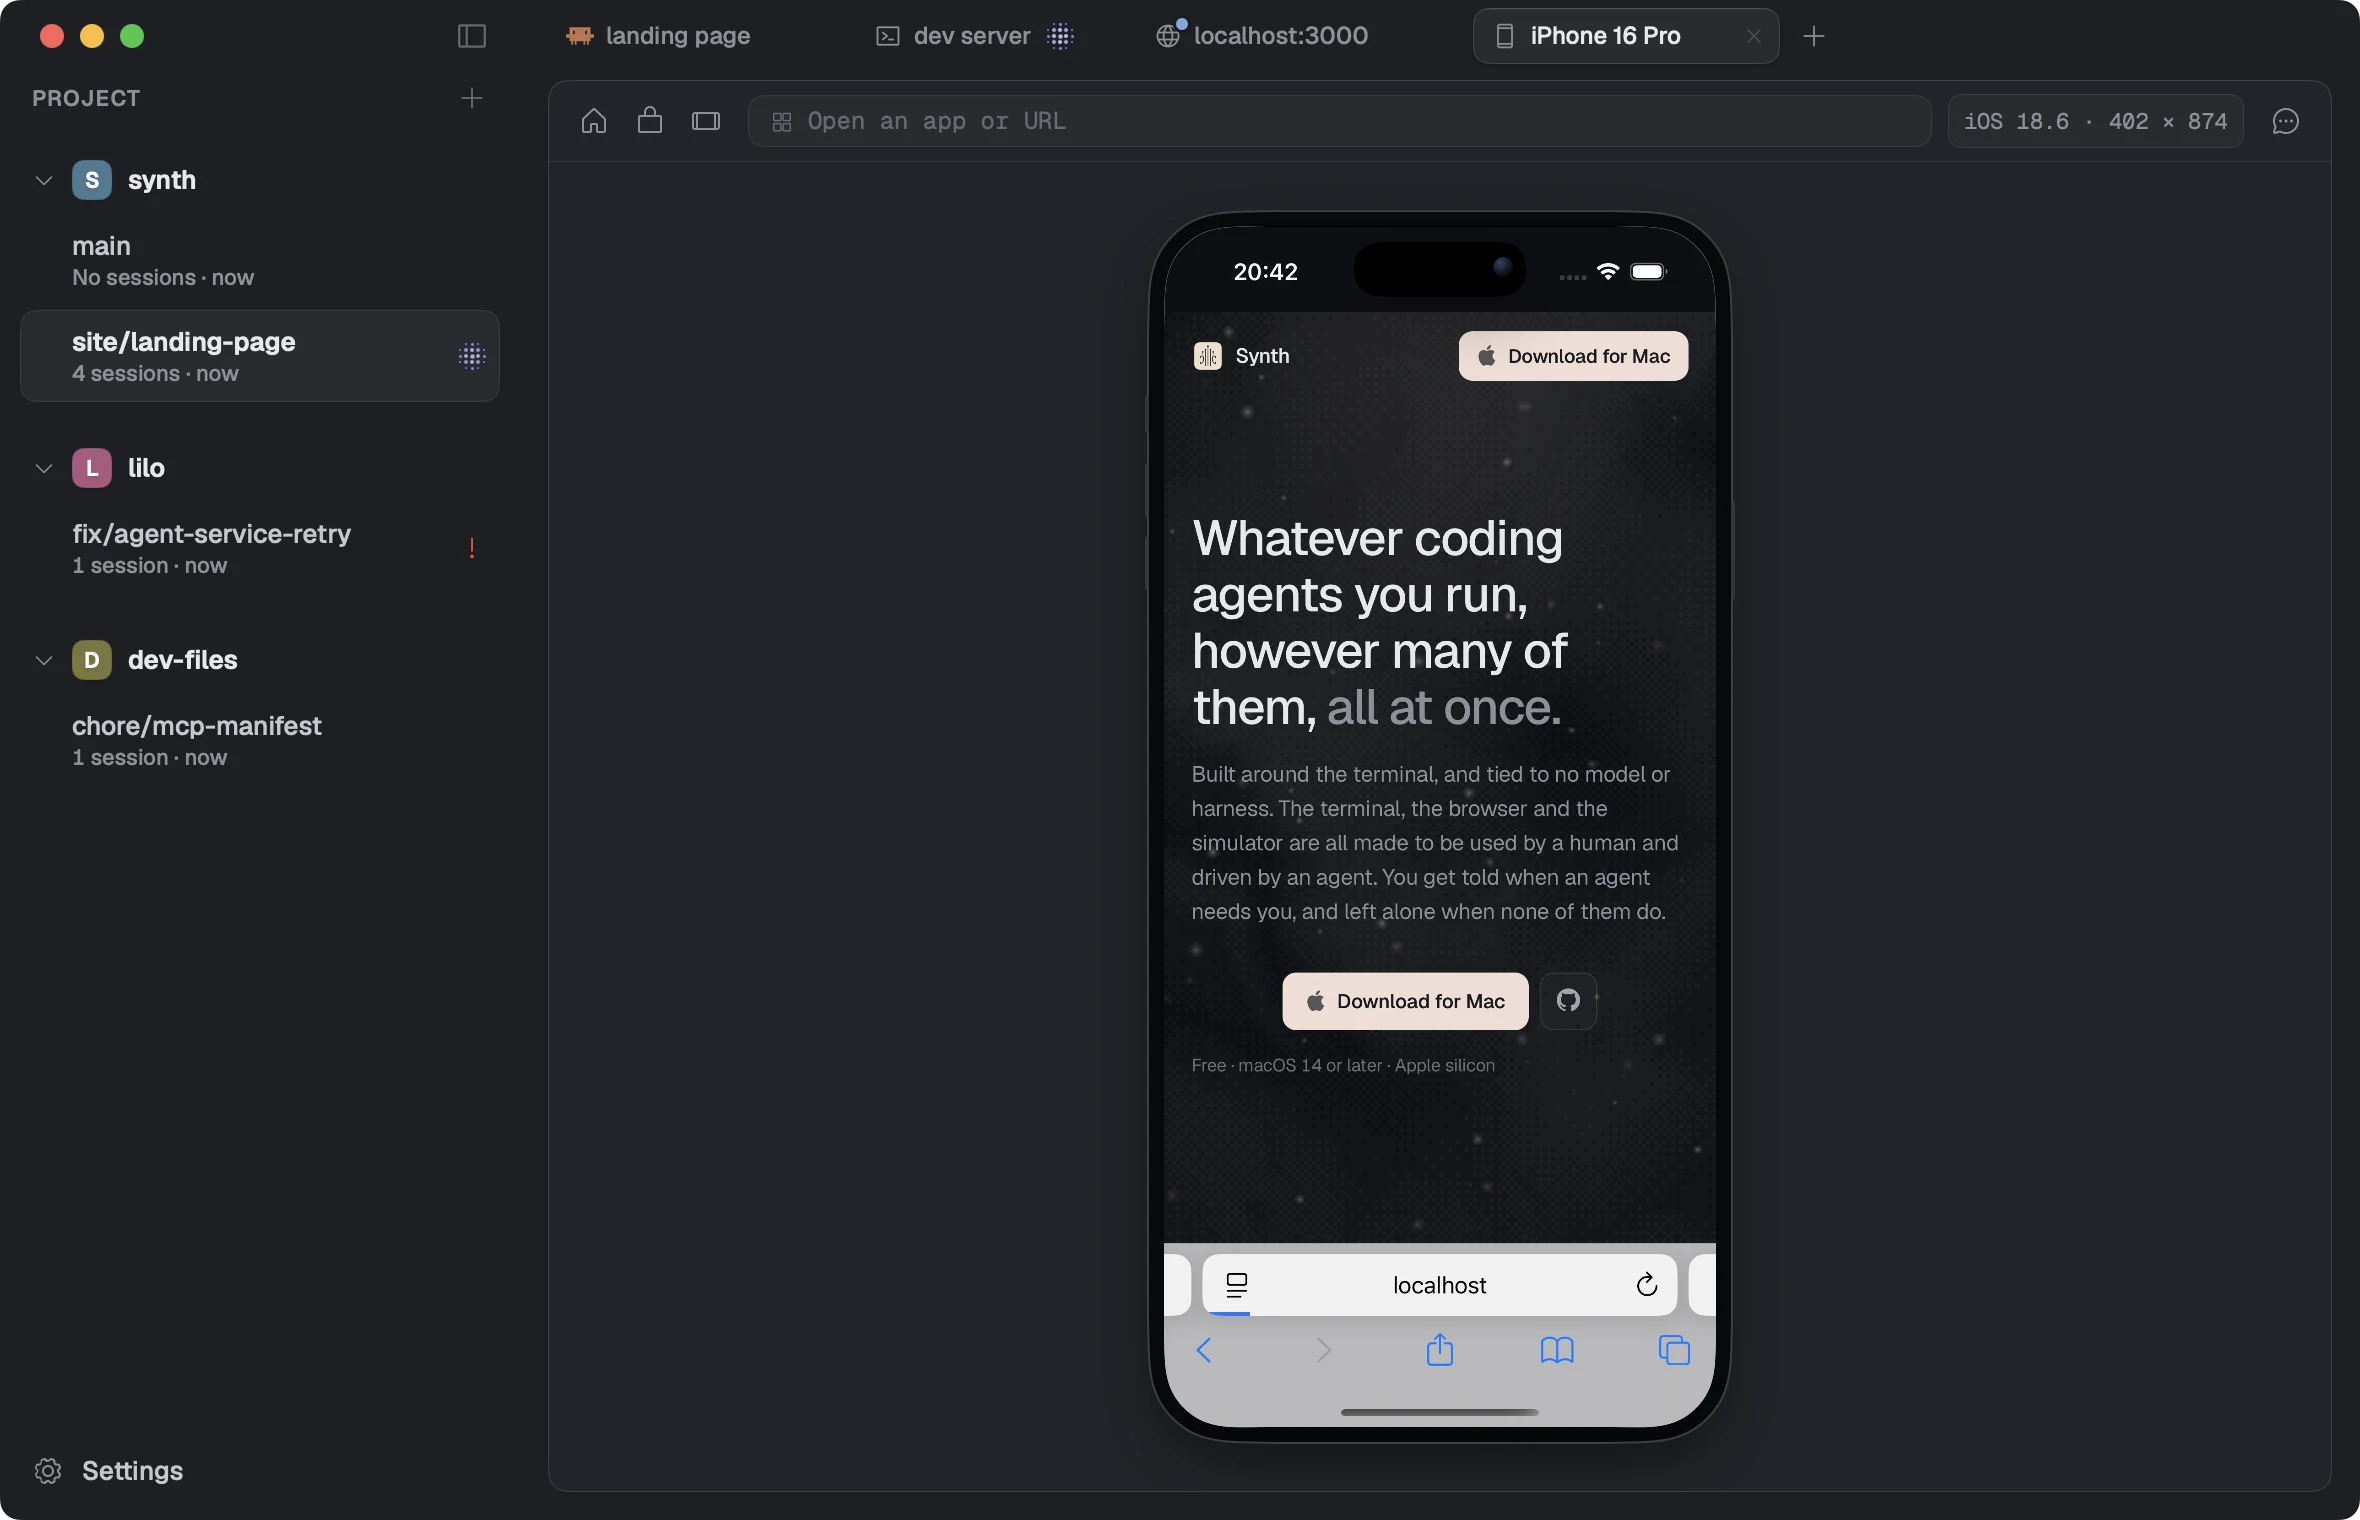Click header Download for Mac button
Image resolution: width=2360 pixels, height=1520 pixels.
(x=1573, y=356)
